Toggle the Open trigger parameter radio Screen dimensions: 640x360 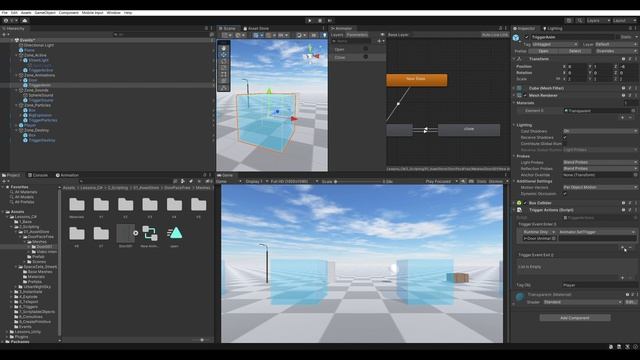[x=365, y=49]
